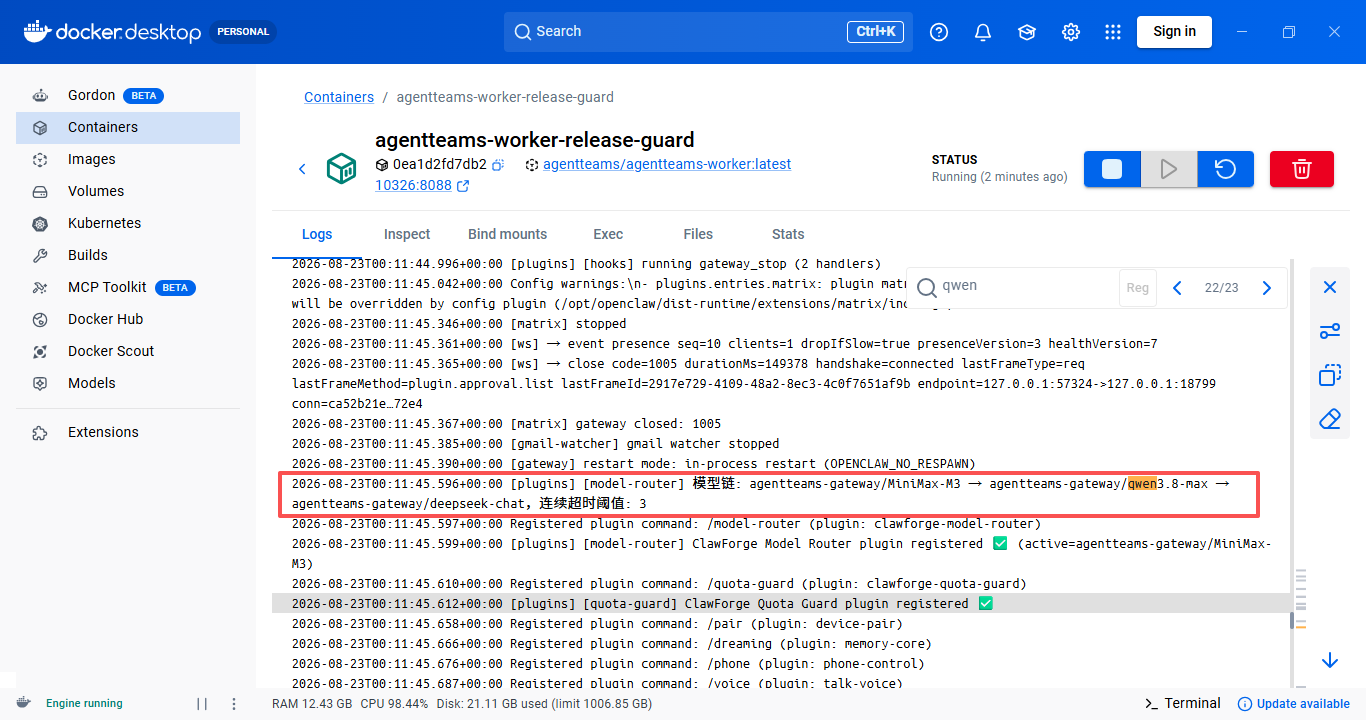Switch to the Exec tab
Screen dimensions: 1366x720
click(x=608, y=234)
